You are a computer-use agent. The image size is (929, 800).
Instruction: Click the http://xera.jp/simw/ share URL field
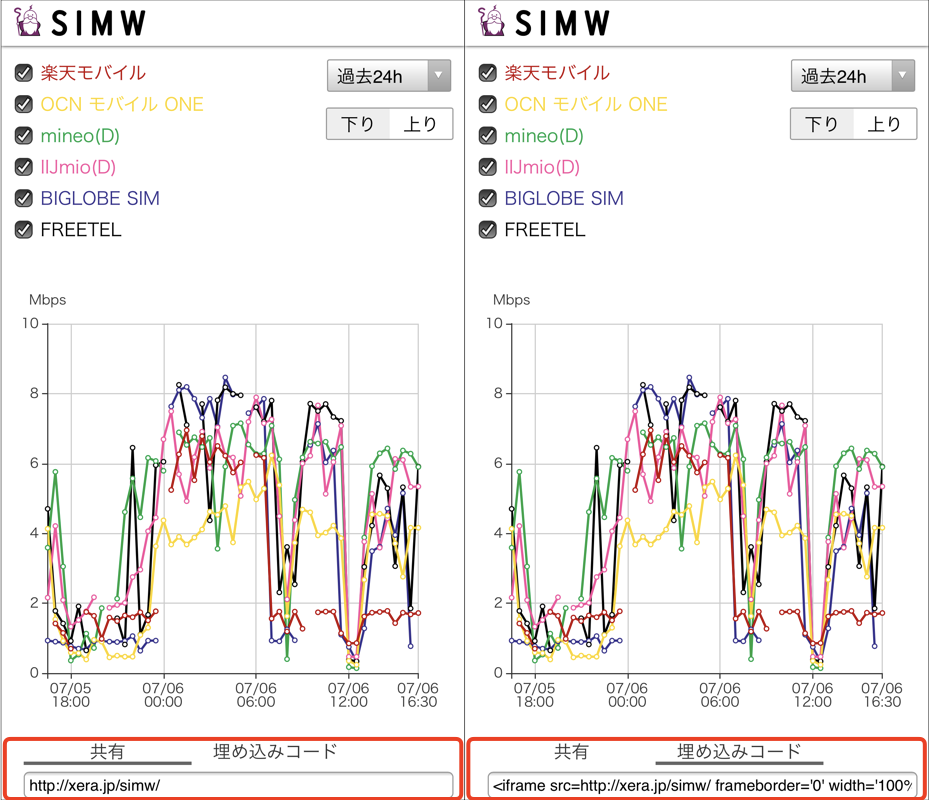[x=238, y=785]
